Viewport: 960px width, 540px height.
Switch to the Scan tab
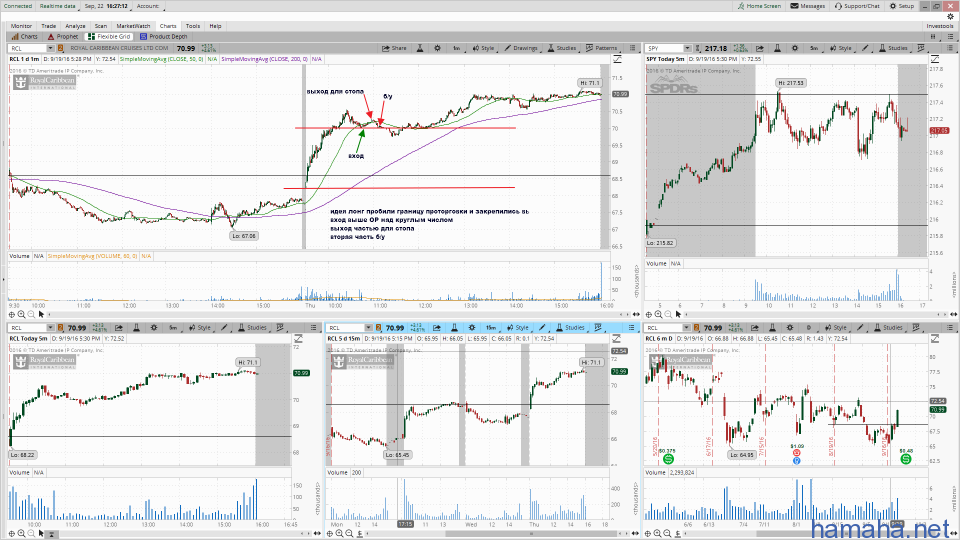click(100, 26)
